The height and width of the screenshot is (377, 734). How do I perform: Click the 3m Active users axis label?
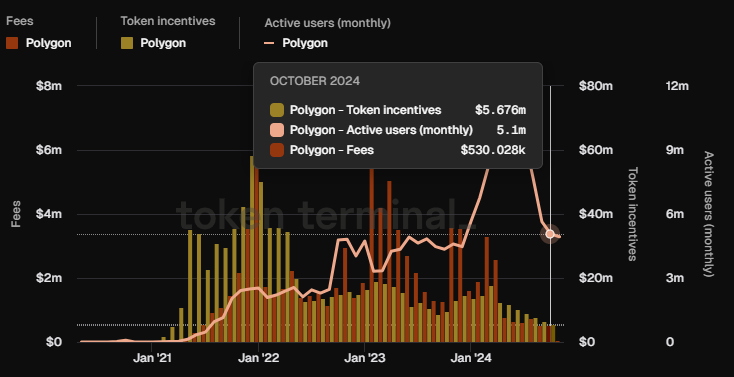pos(675,278)
